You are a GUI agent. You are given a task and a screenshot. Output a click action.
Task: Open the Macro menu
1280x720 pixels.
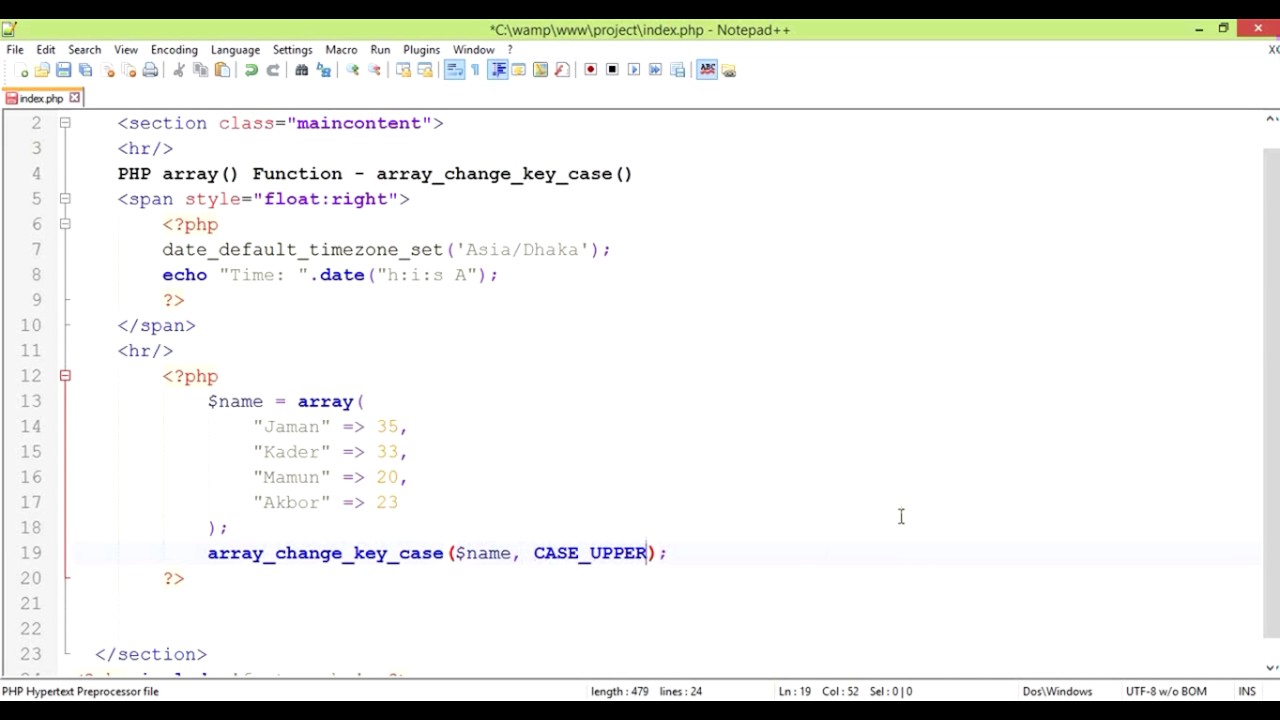pos(341,49)
